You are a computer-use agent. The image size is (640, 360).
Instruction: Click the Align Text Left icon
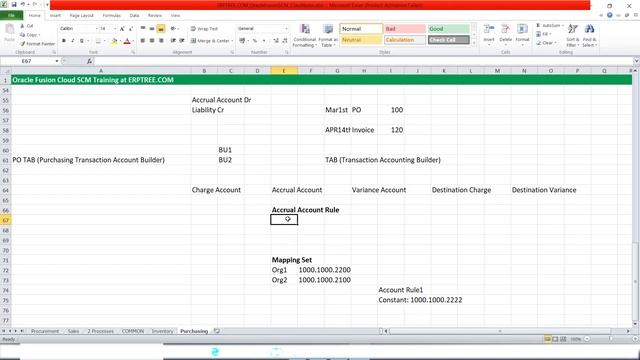(143, 41)
